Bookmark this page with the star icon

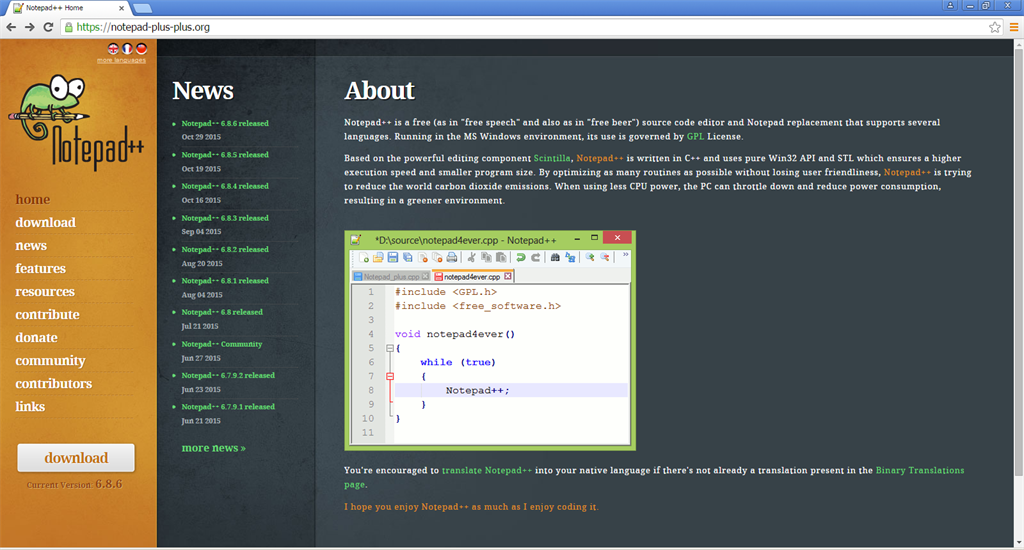[x=995, y=27]
